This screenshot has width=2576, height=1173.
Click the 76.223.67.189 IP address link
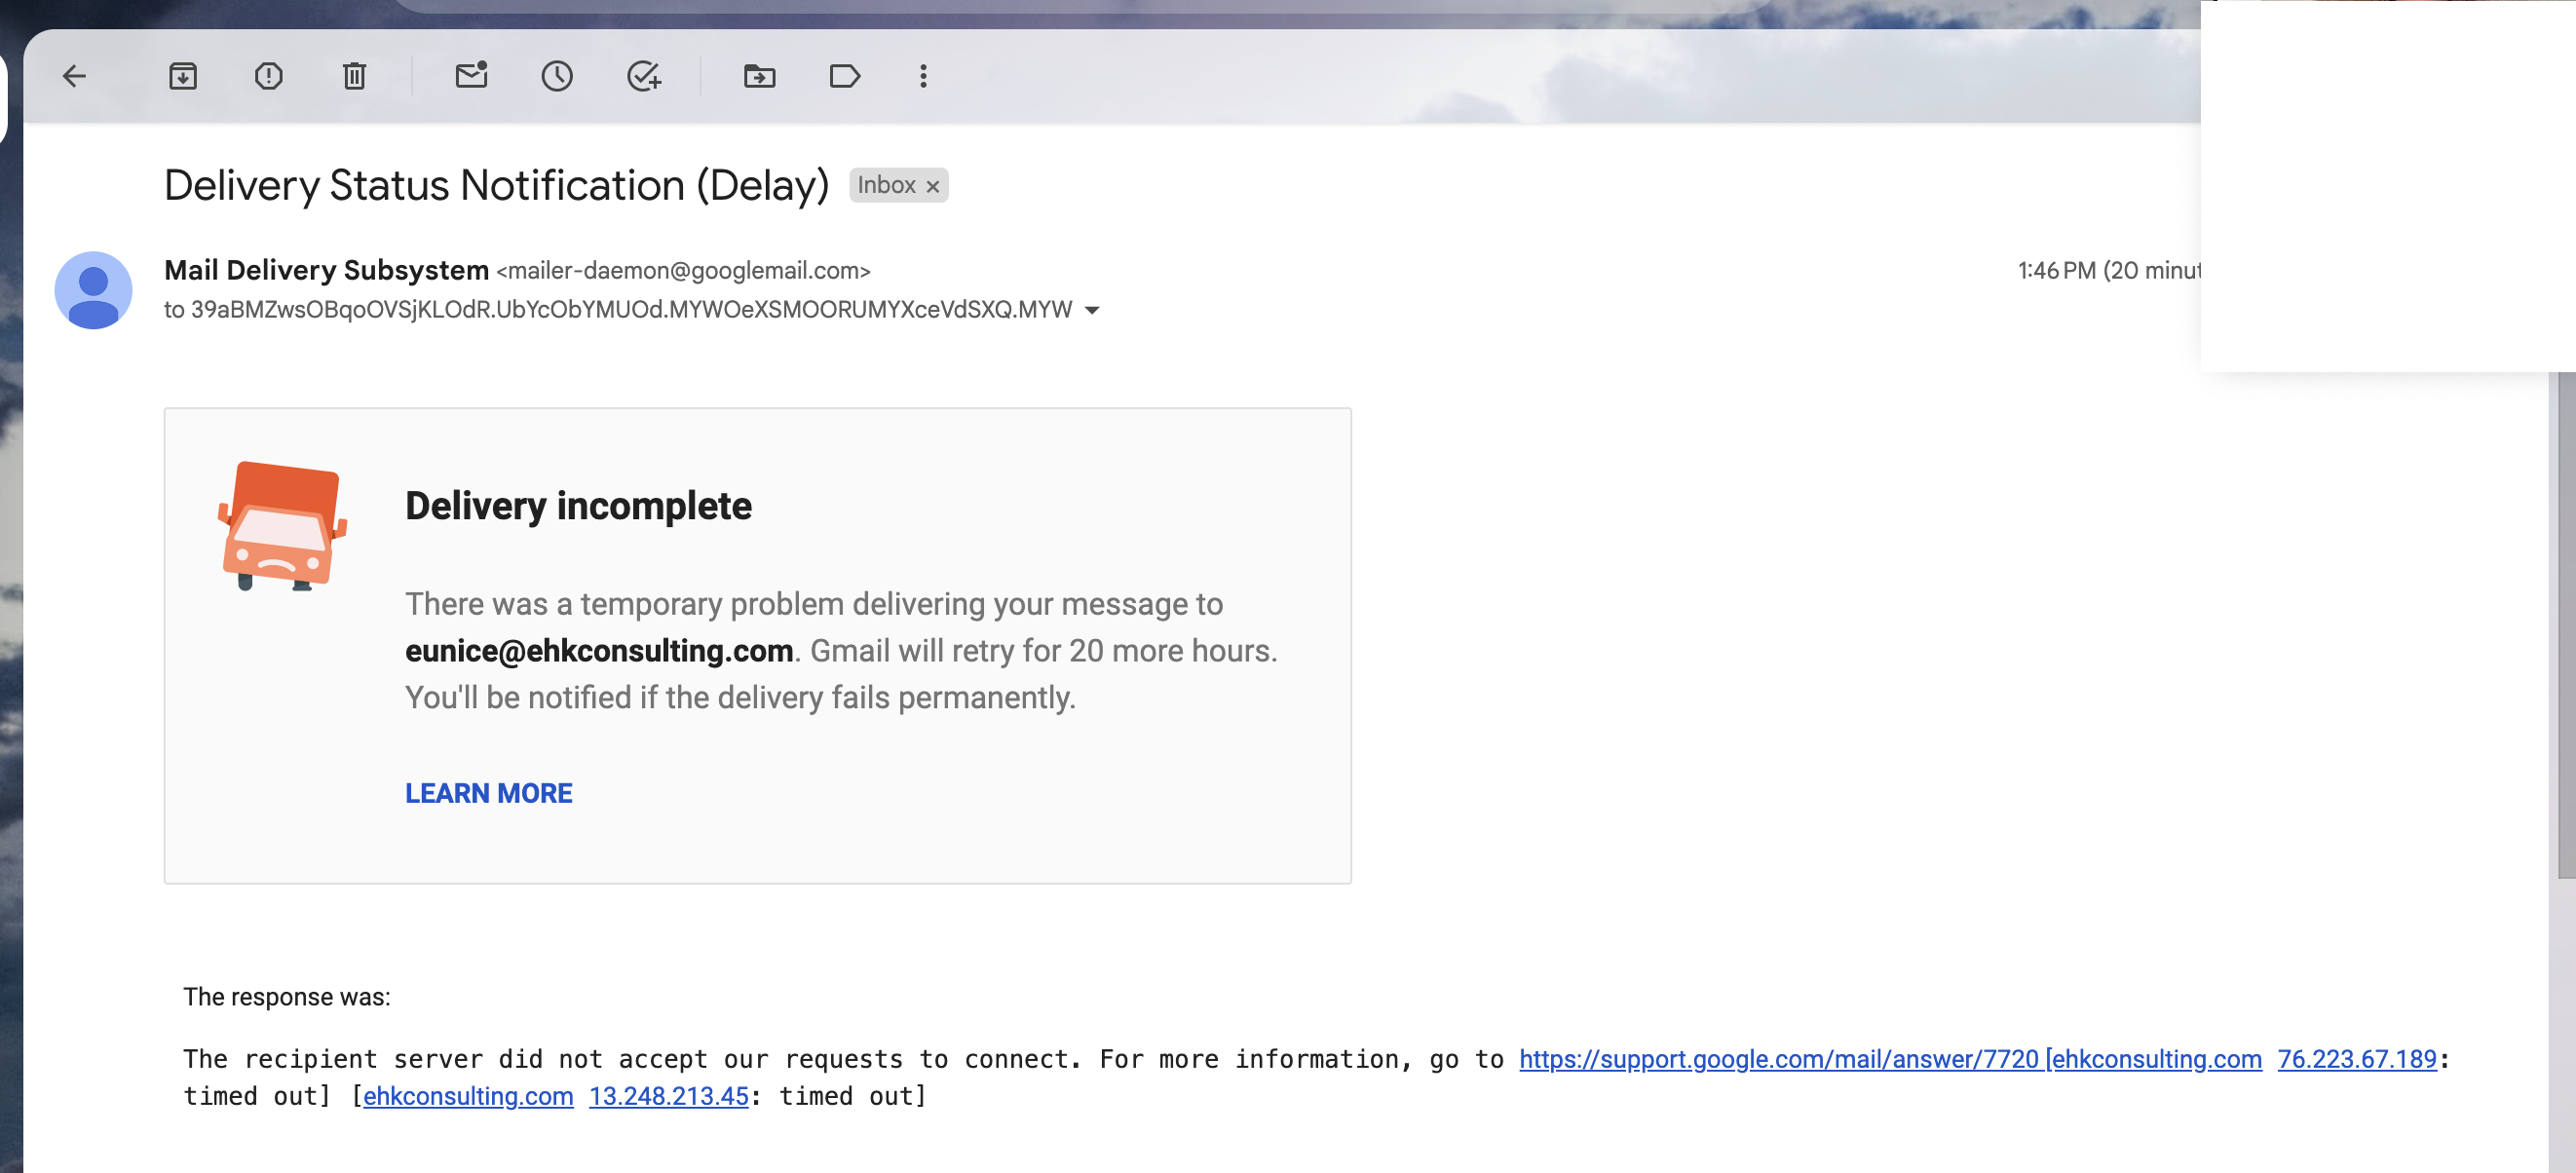[2356, 1059]
